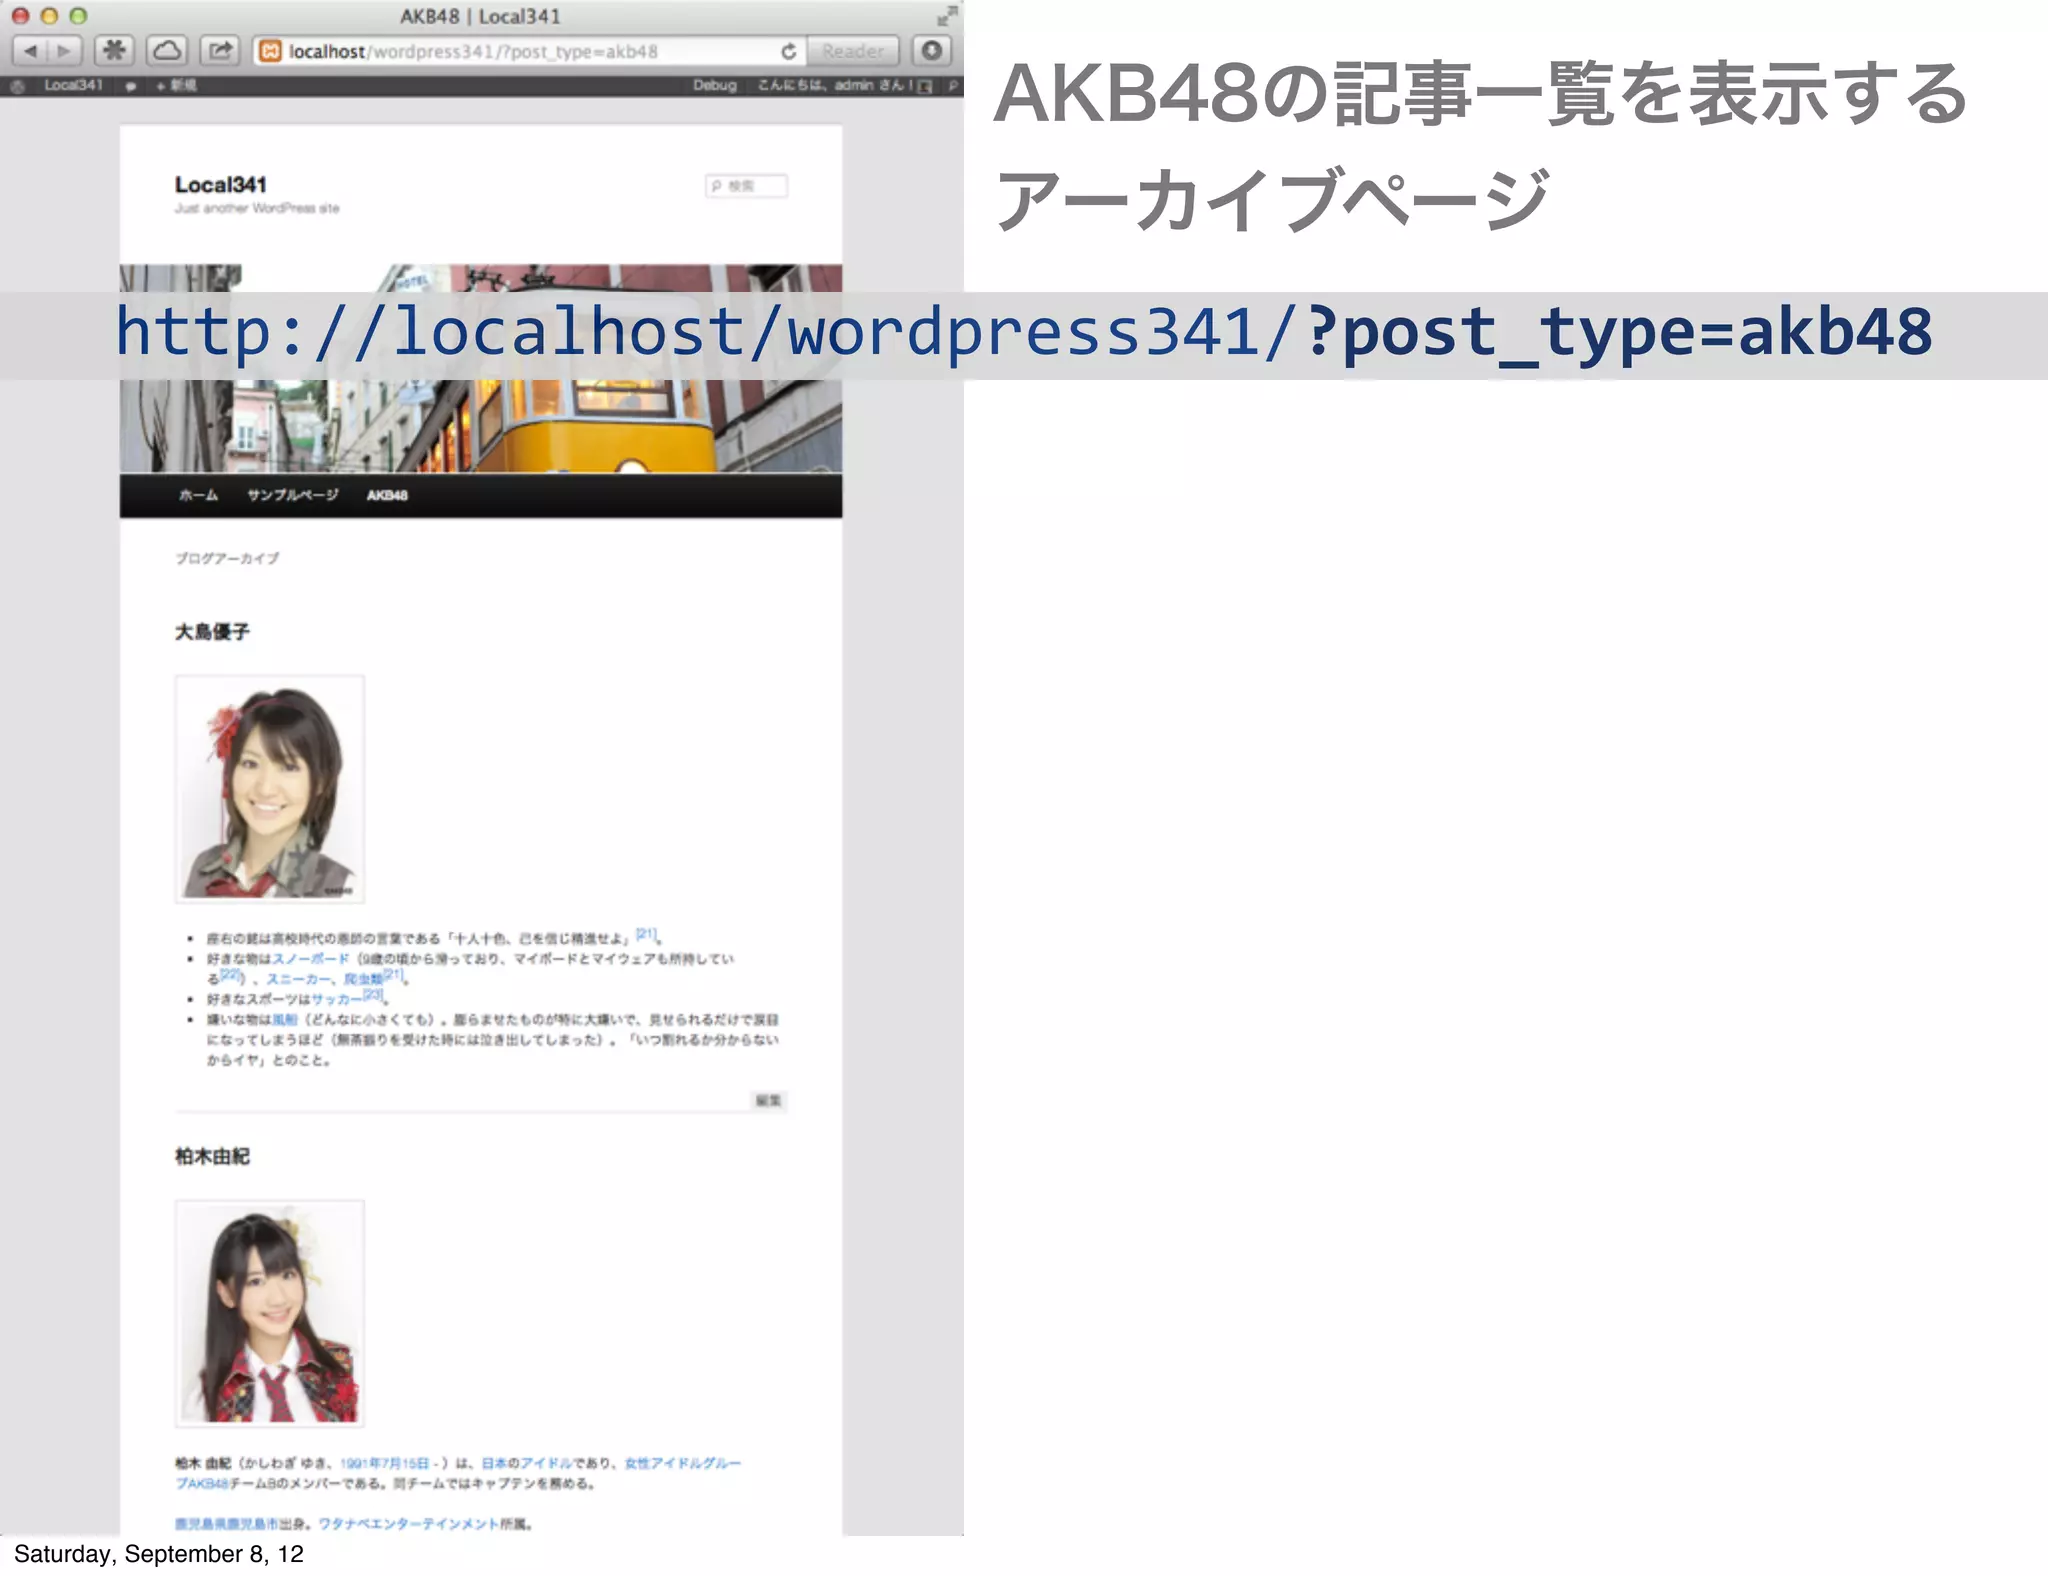Click the tram header banner image

pyautogui.click(x=481, y=368)
